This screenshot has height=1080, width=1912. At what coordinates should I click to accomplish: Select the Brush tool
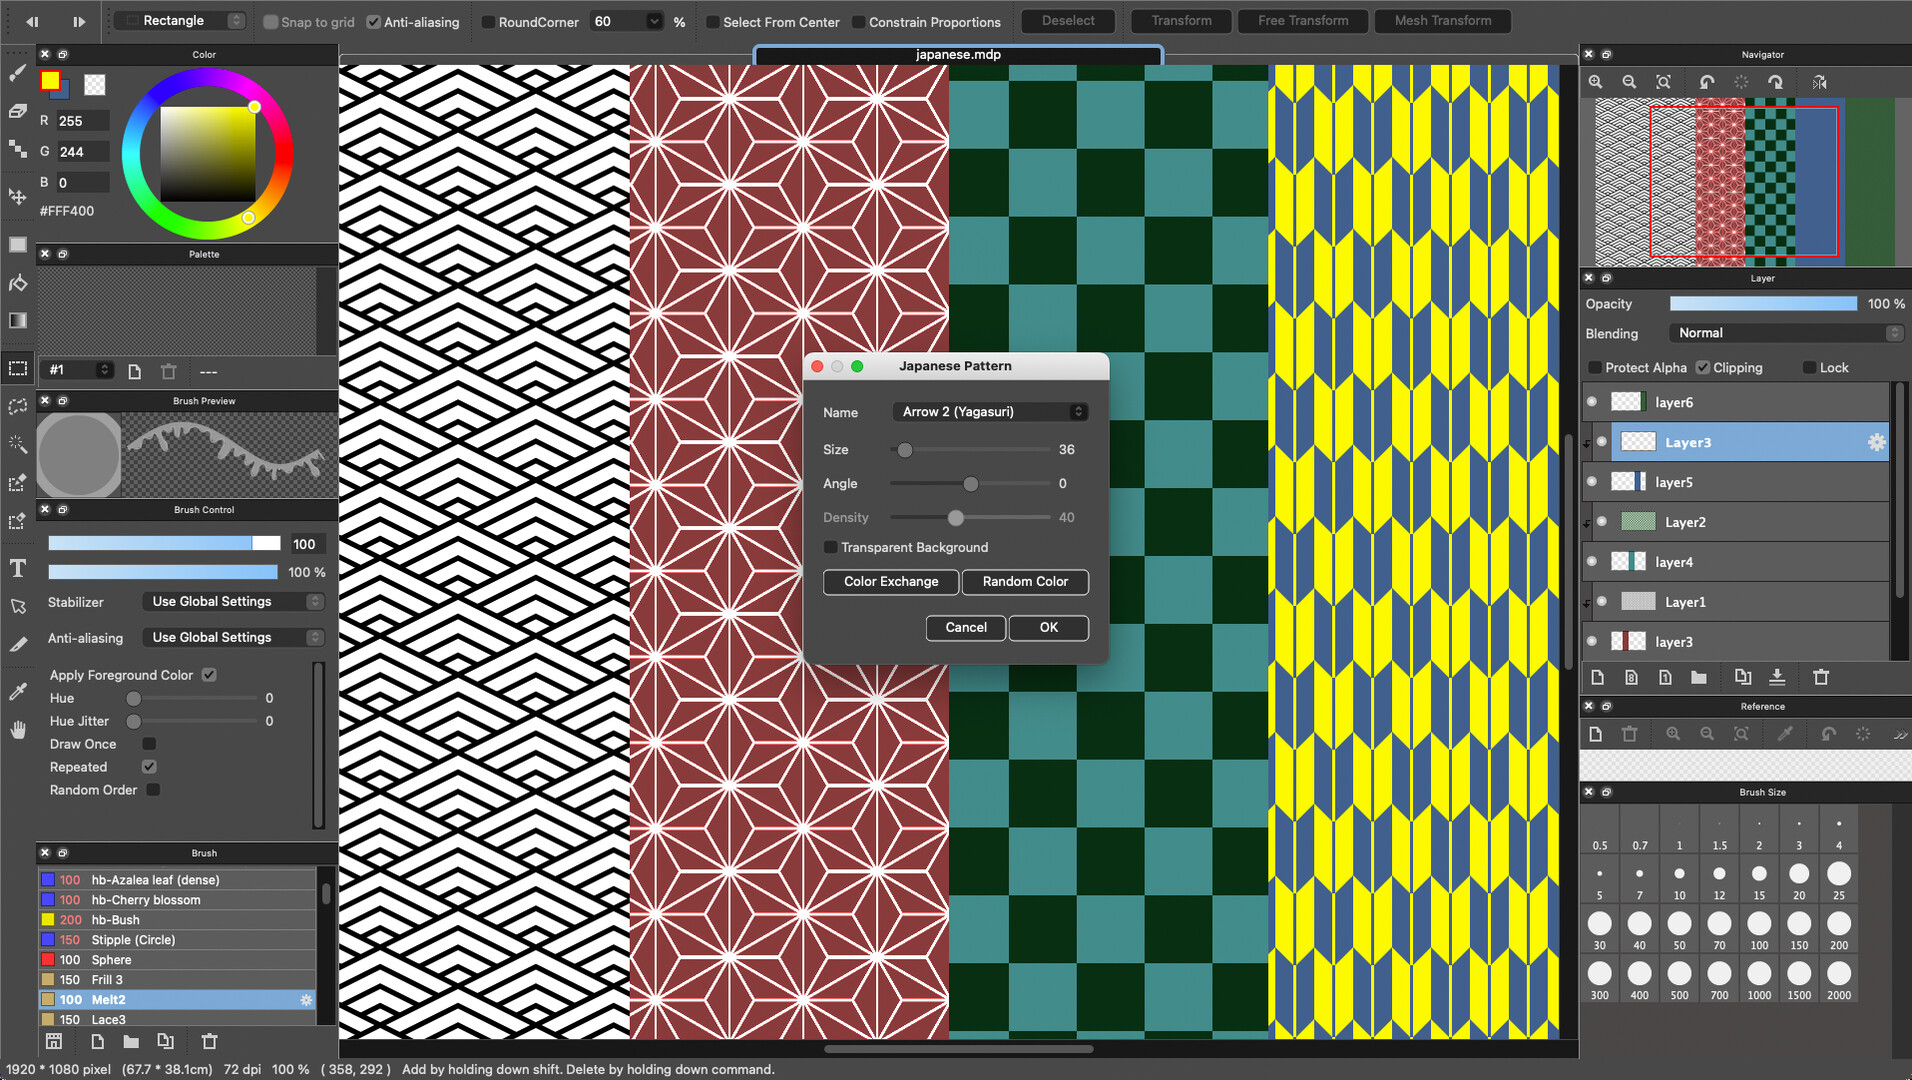tap(17, 72)
